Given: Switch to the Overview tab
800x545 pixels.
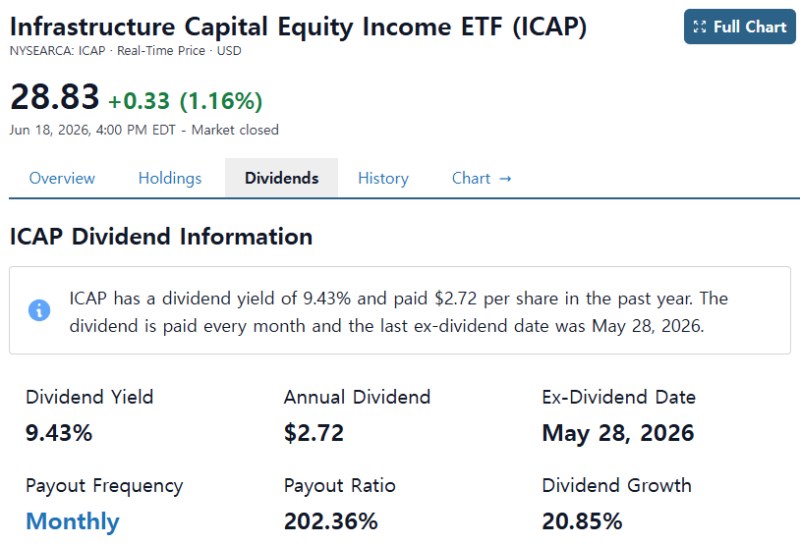Looking at the screenshot, I should point(62,178).
